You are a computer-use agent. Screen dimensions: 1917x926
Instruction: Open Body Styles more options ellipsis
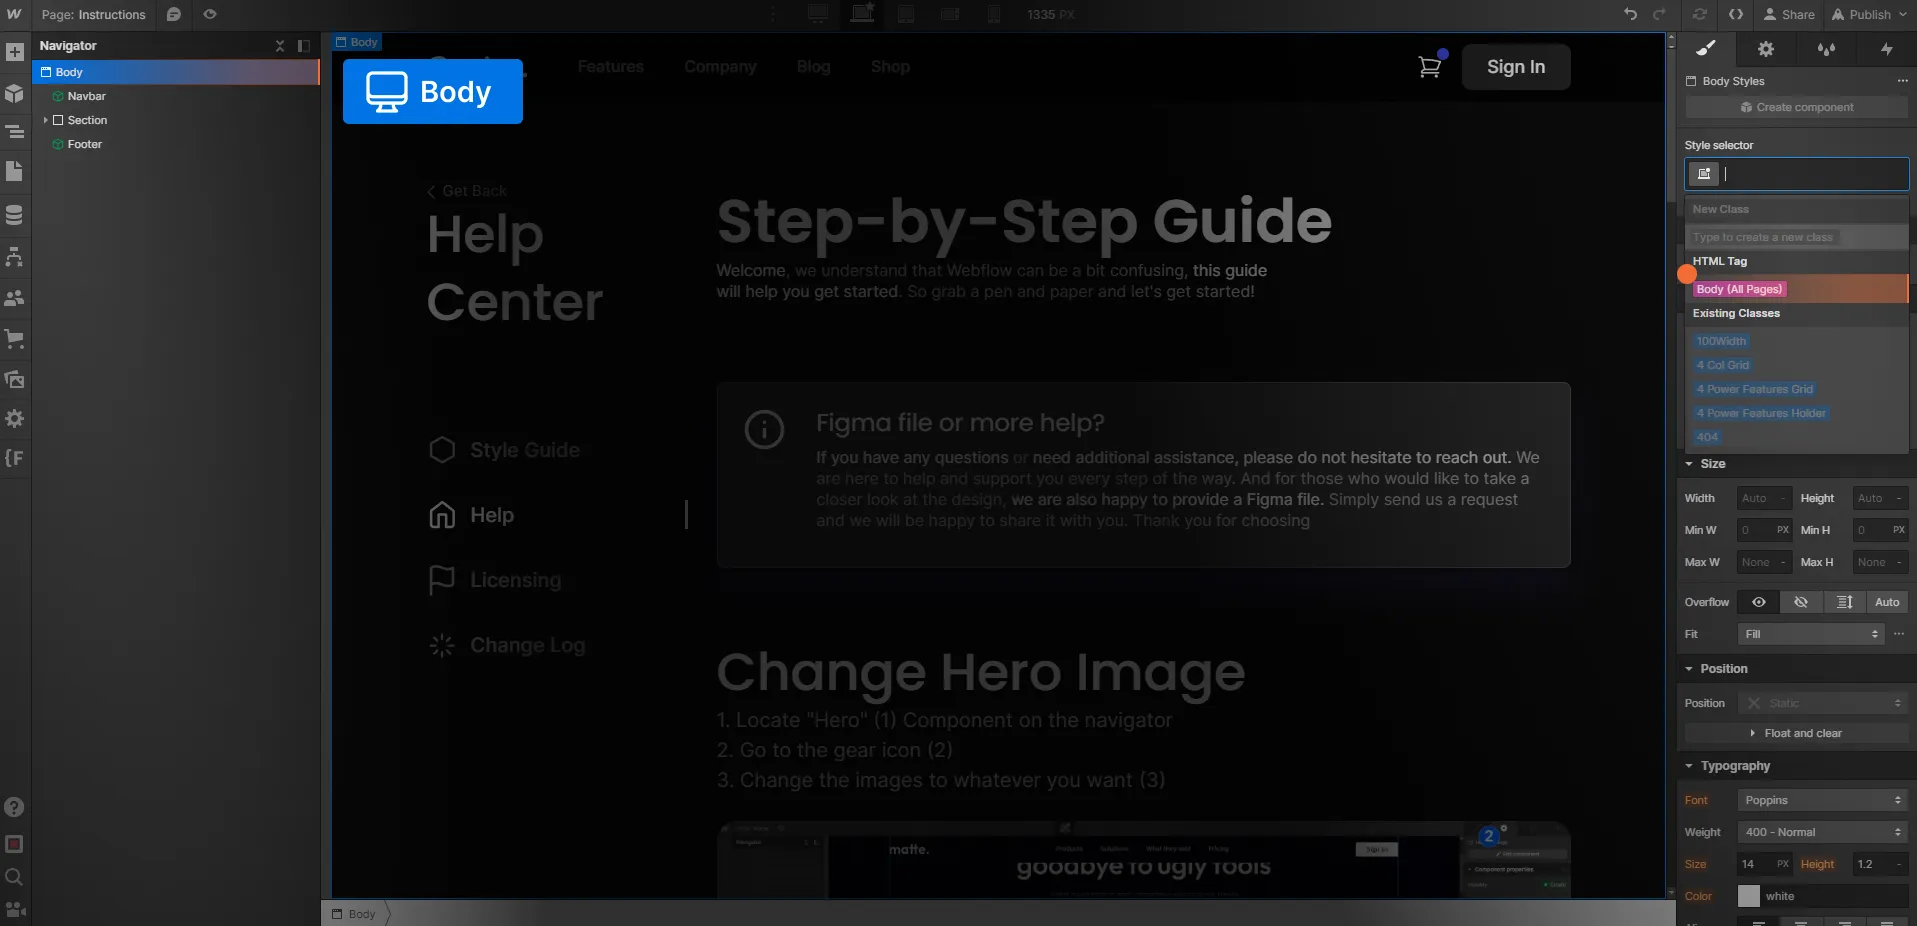(1902, 81)
